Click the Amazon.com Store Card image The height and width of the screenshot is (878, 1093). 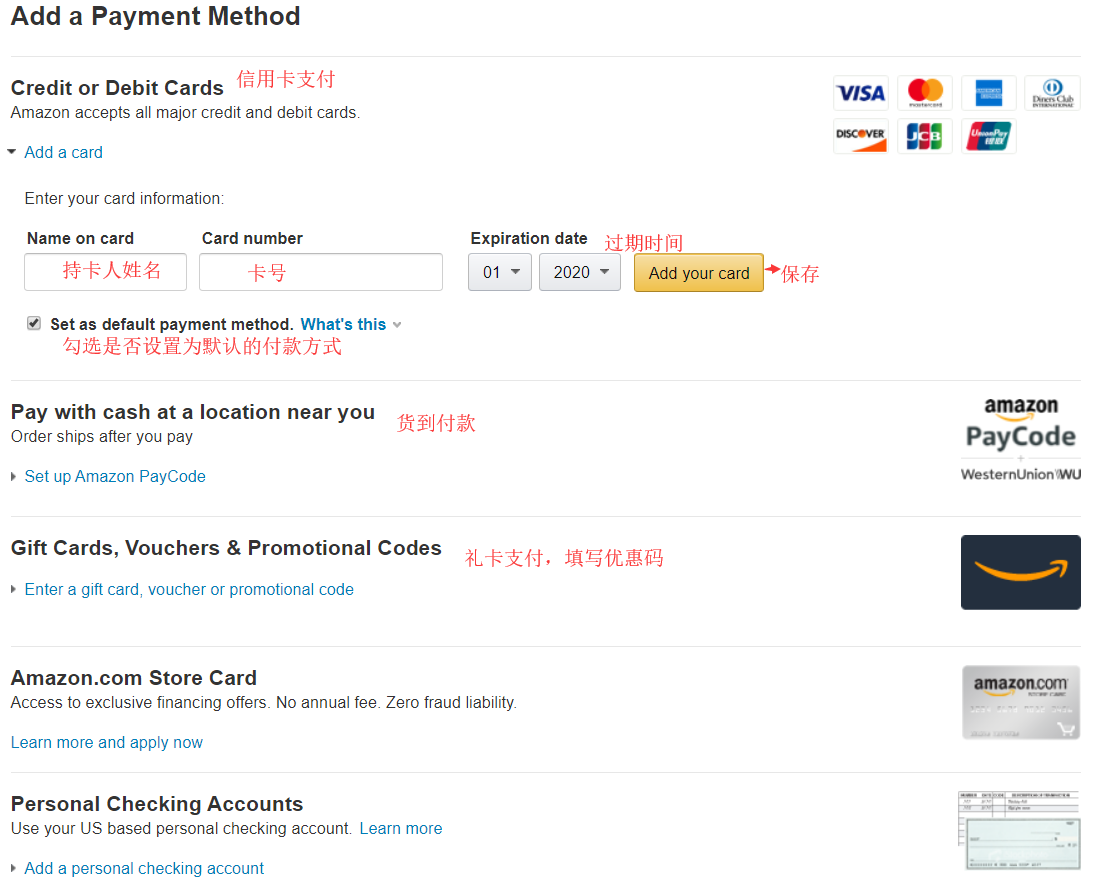point(1021,702)
